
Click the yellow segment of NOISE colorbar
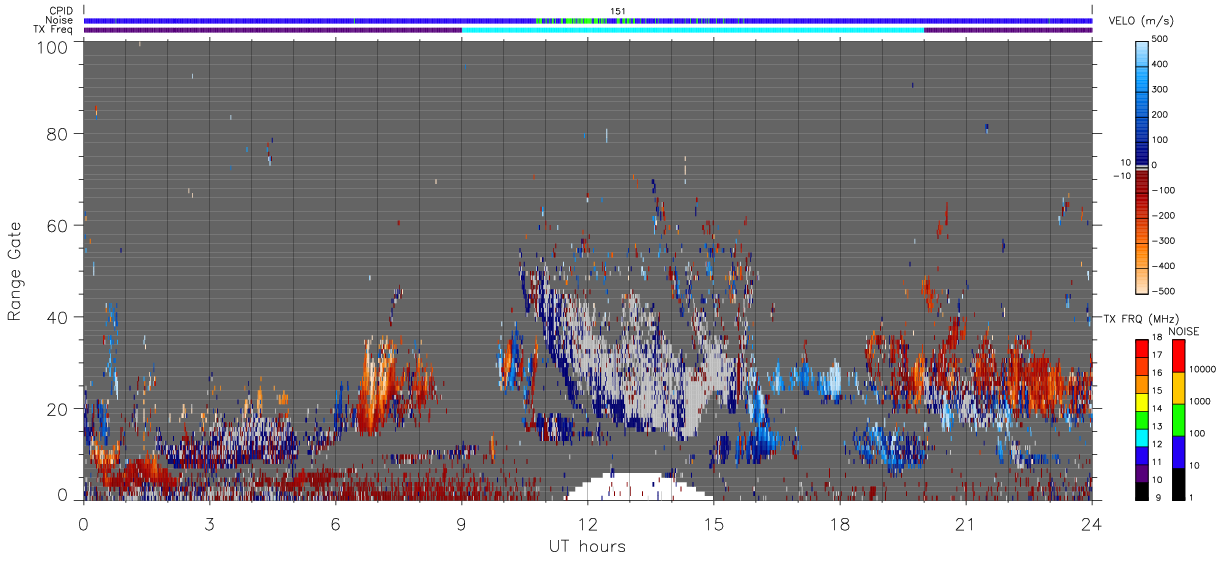click(x=1177, y=388)
